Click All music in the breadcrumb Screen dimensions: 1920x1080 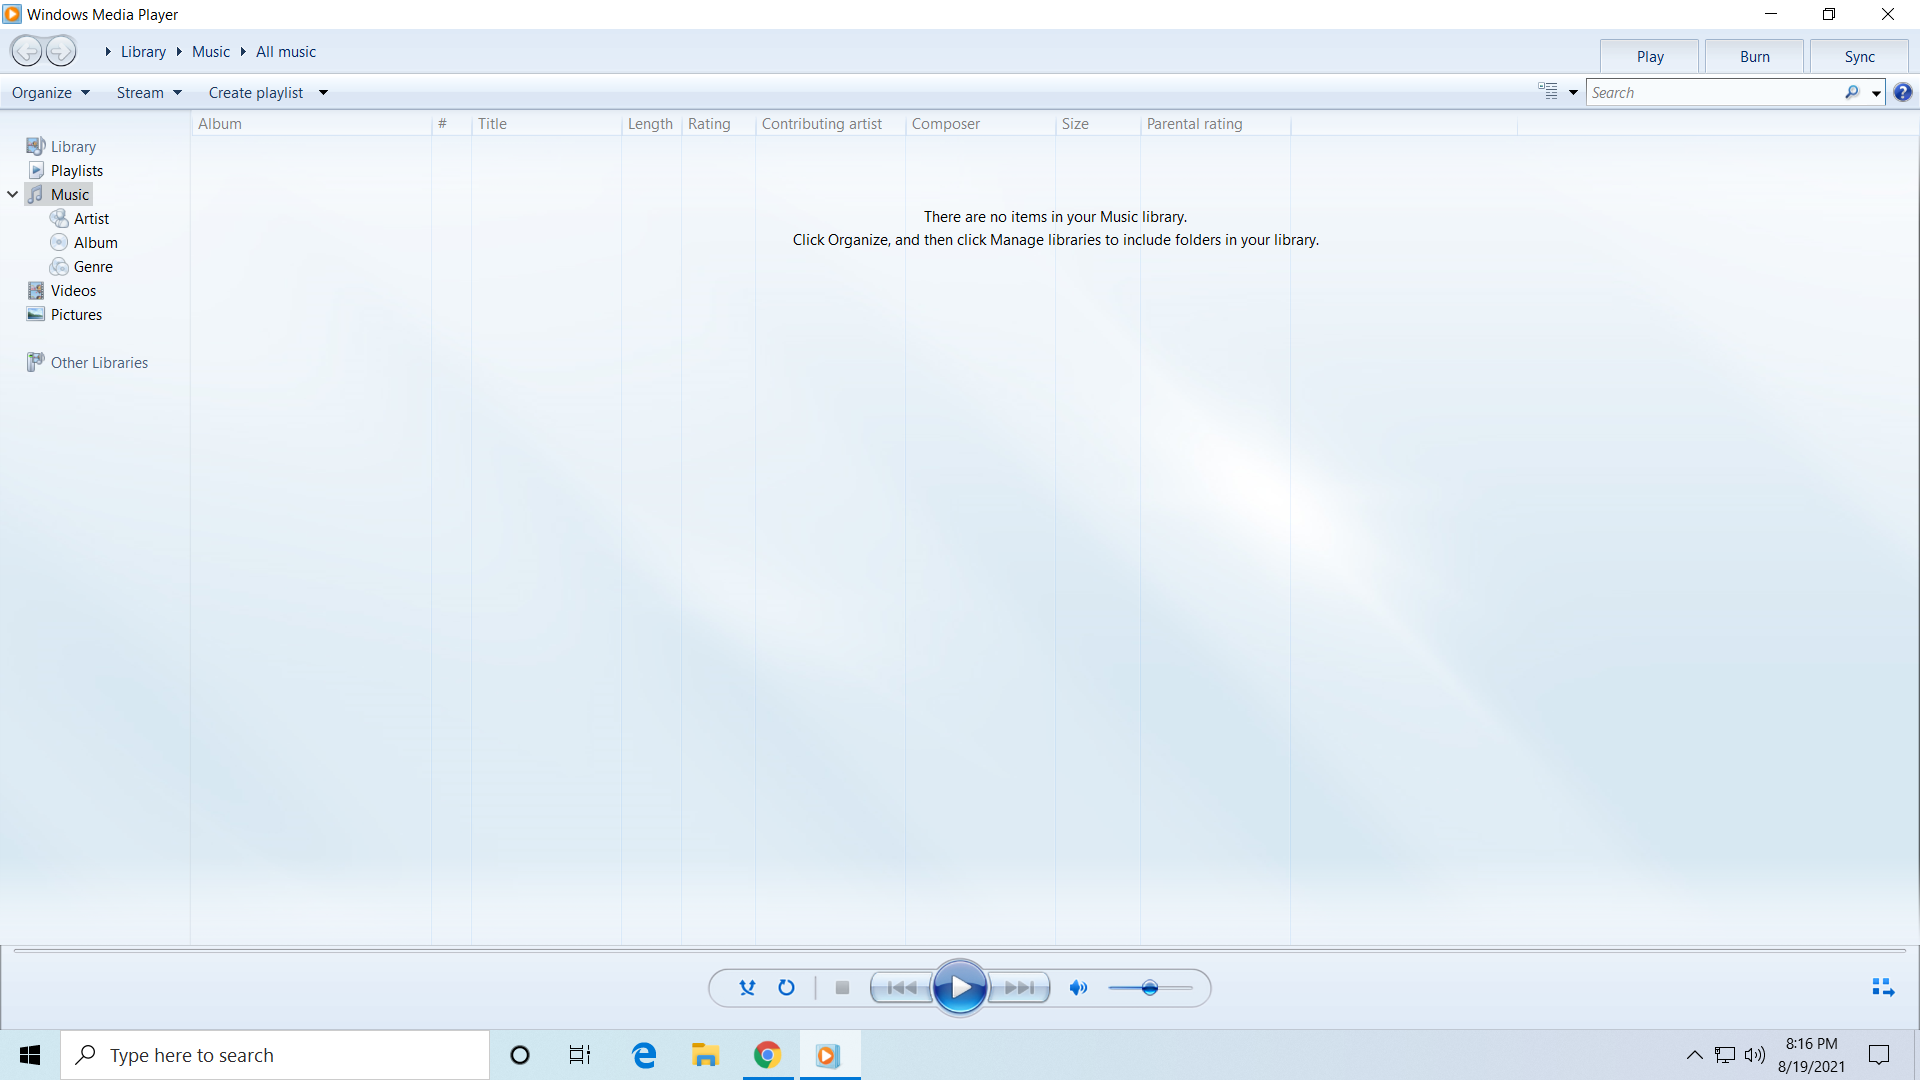[286, 52]
